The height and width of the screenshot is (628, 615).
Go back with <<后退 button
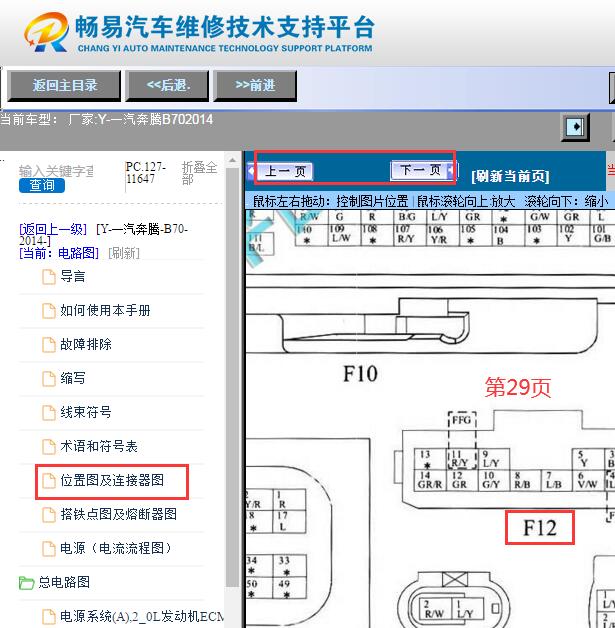(x=167, y=86)
